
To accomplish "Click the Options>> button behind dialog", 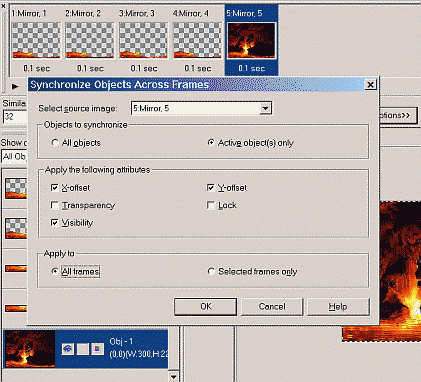I will pos(398,116).
